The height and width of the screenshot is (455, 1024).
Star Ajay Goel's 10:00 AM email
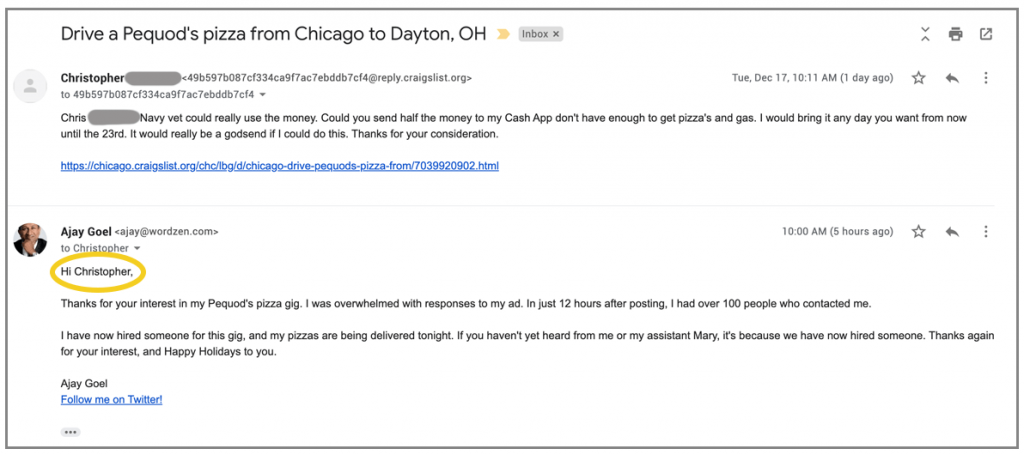919,232
